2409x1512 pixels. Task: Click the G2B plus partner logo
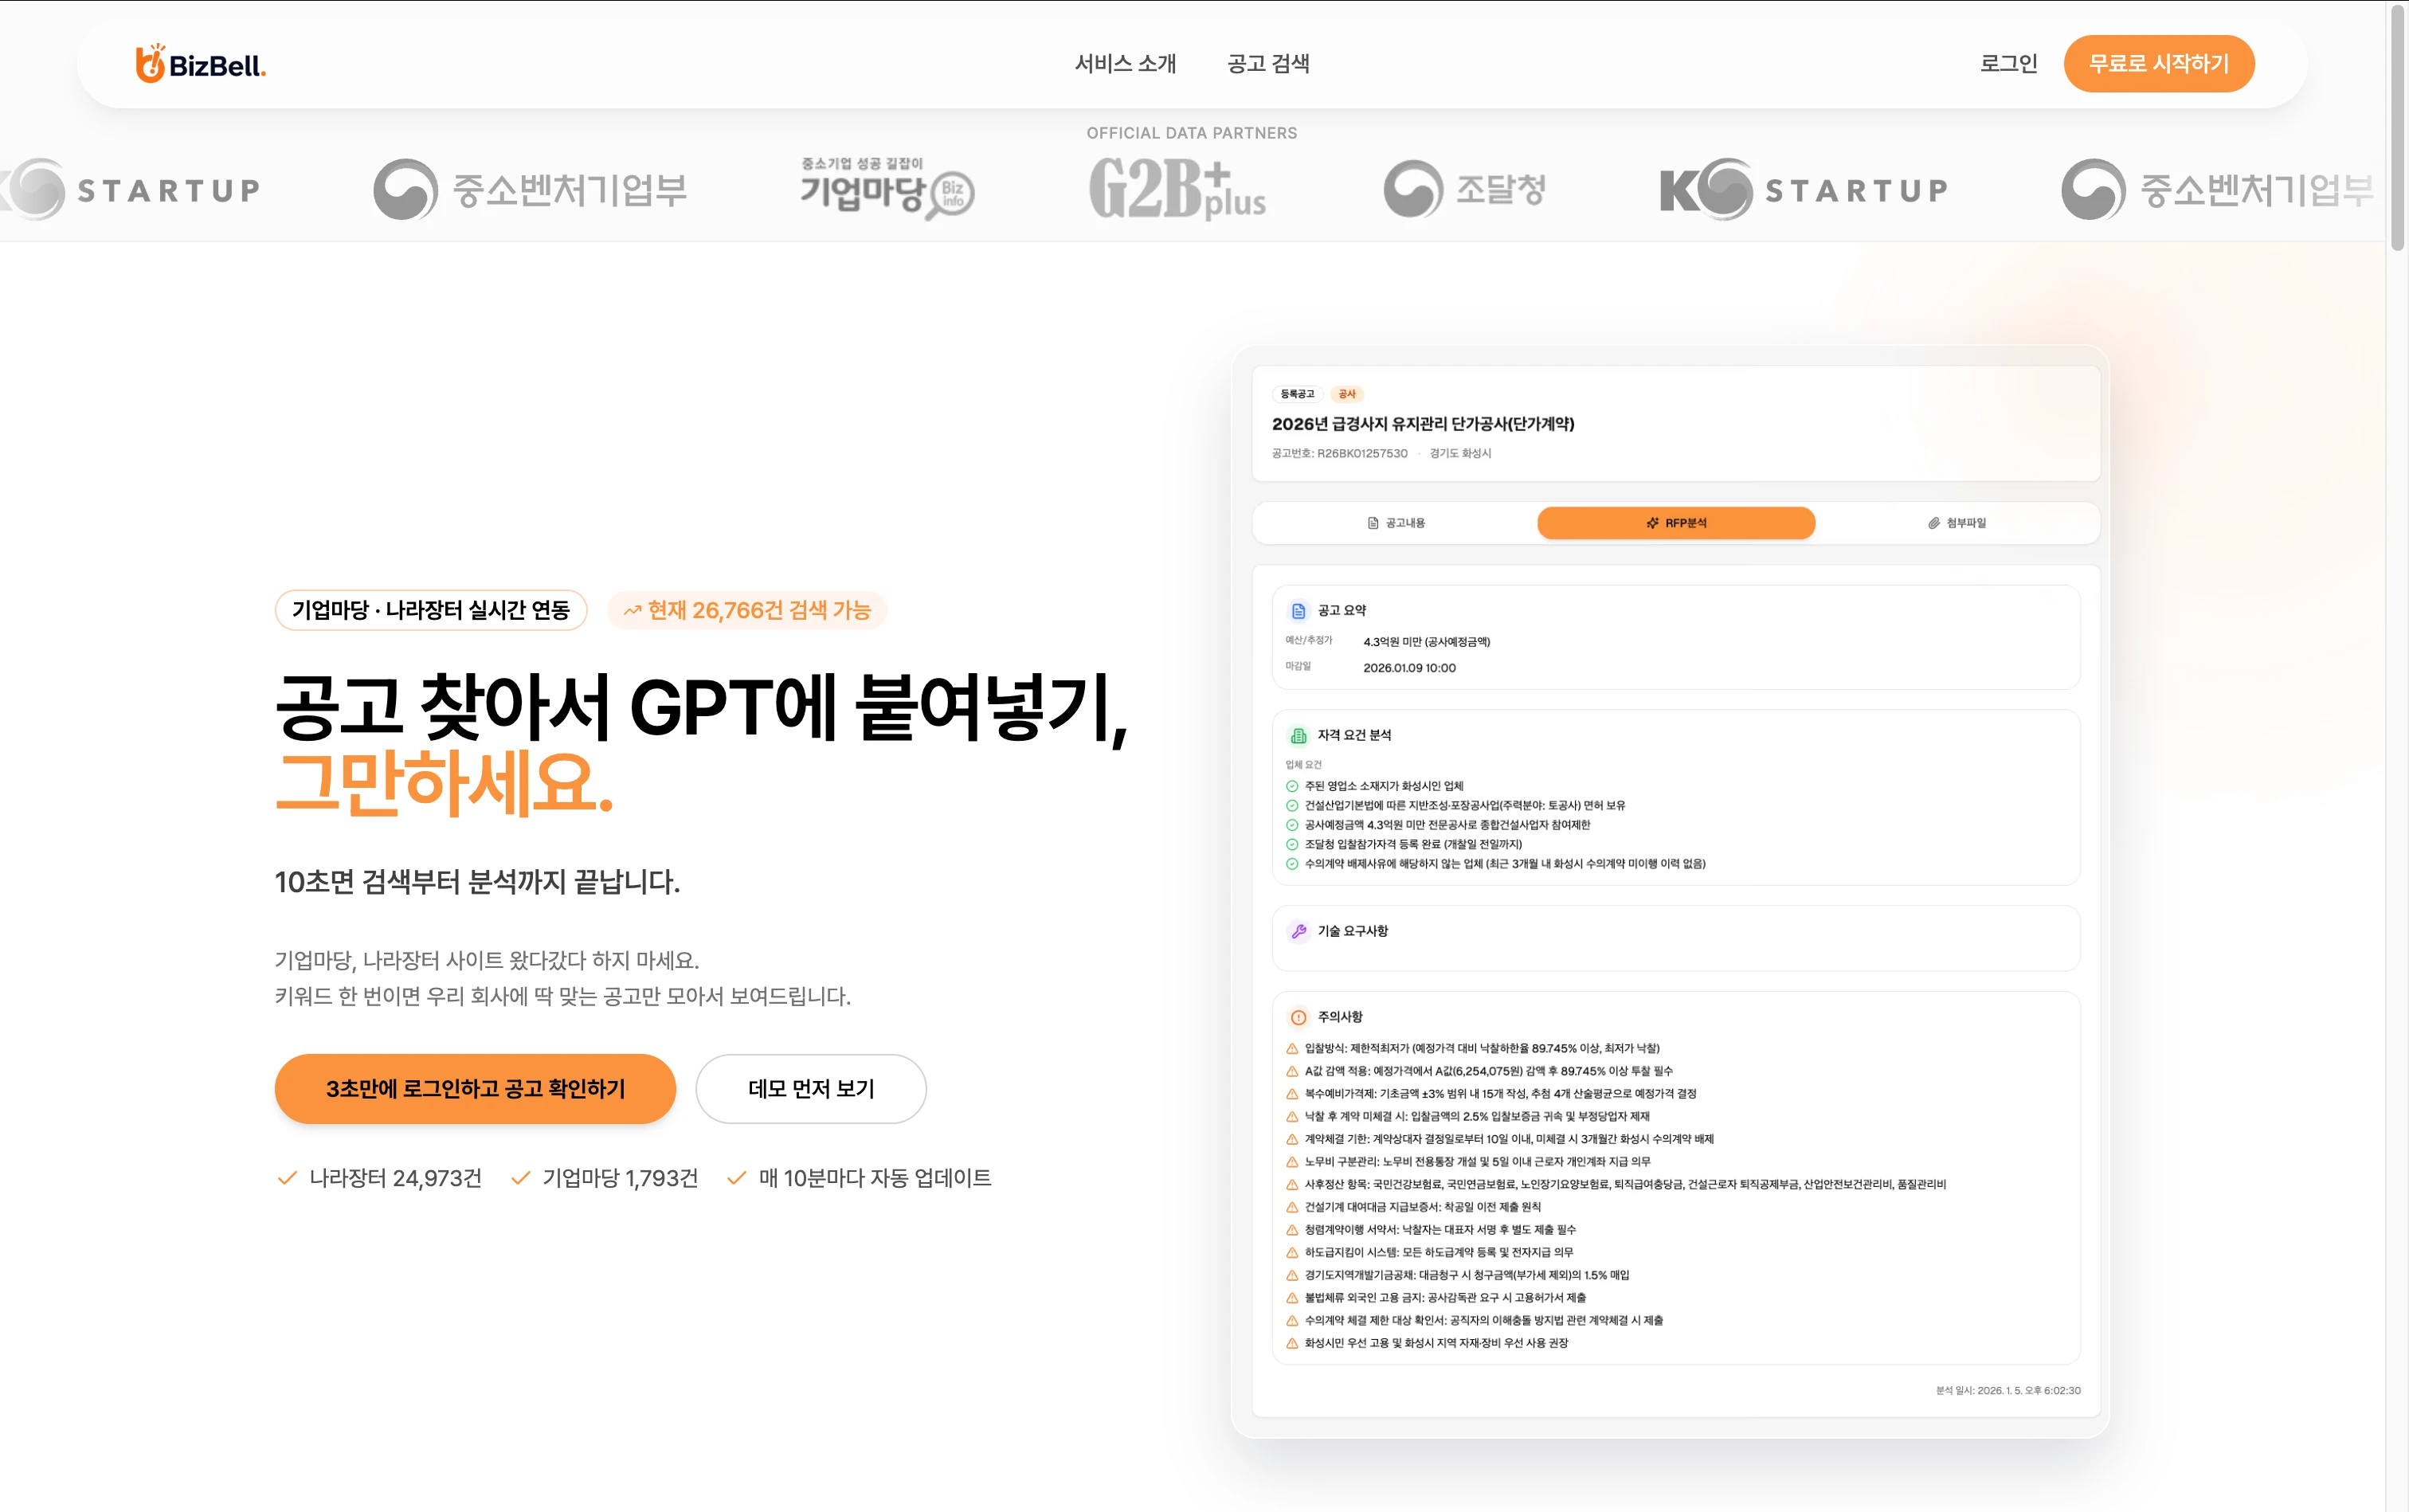click(1177, 189)
